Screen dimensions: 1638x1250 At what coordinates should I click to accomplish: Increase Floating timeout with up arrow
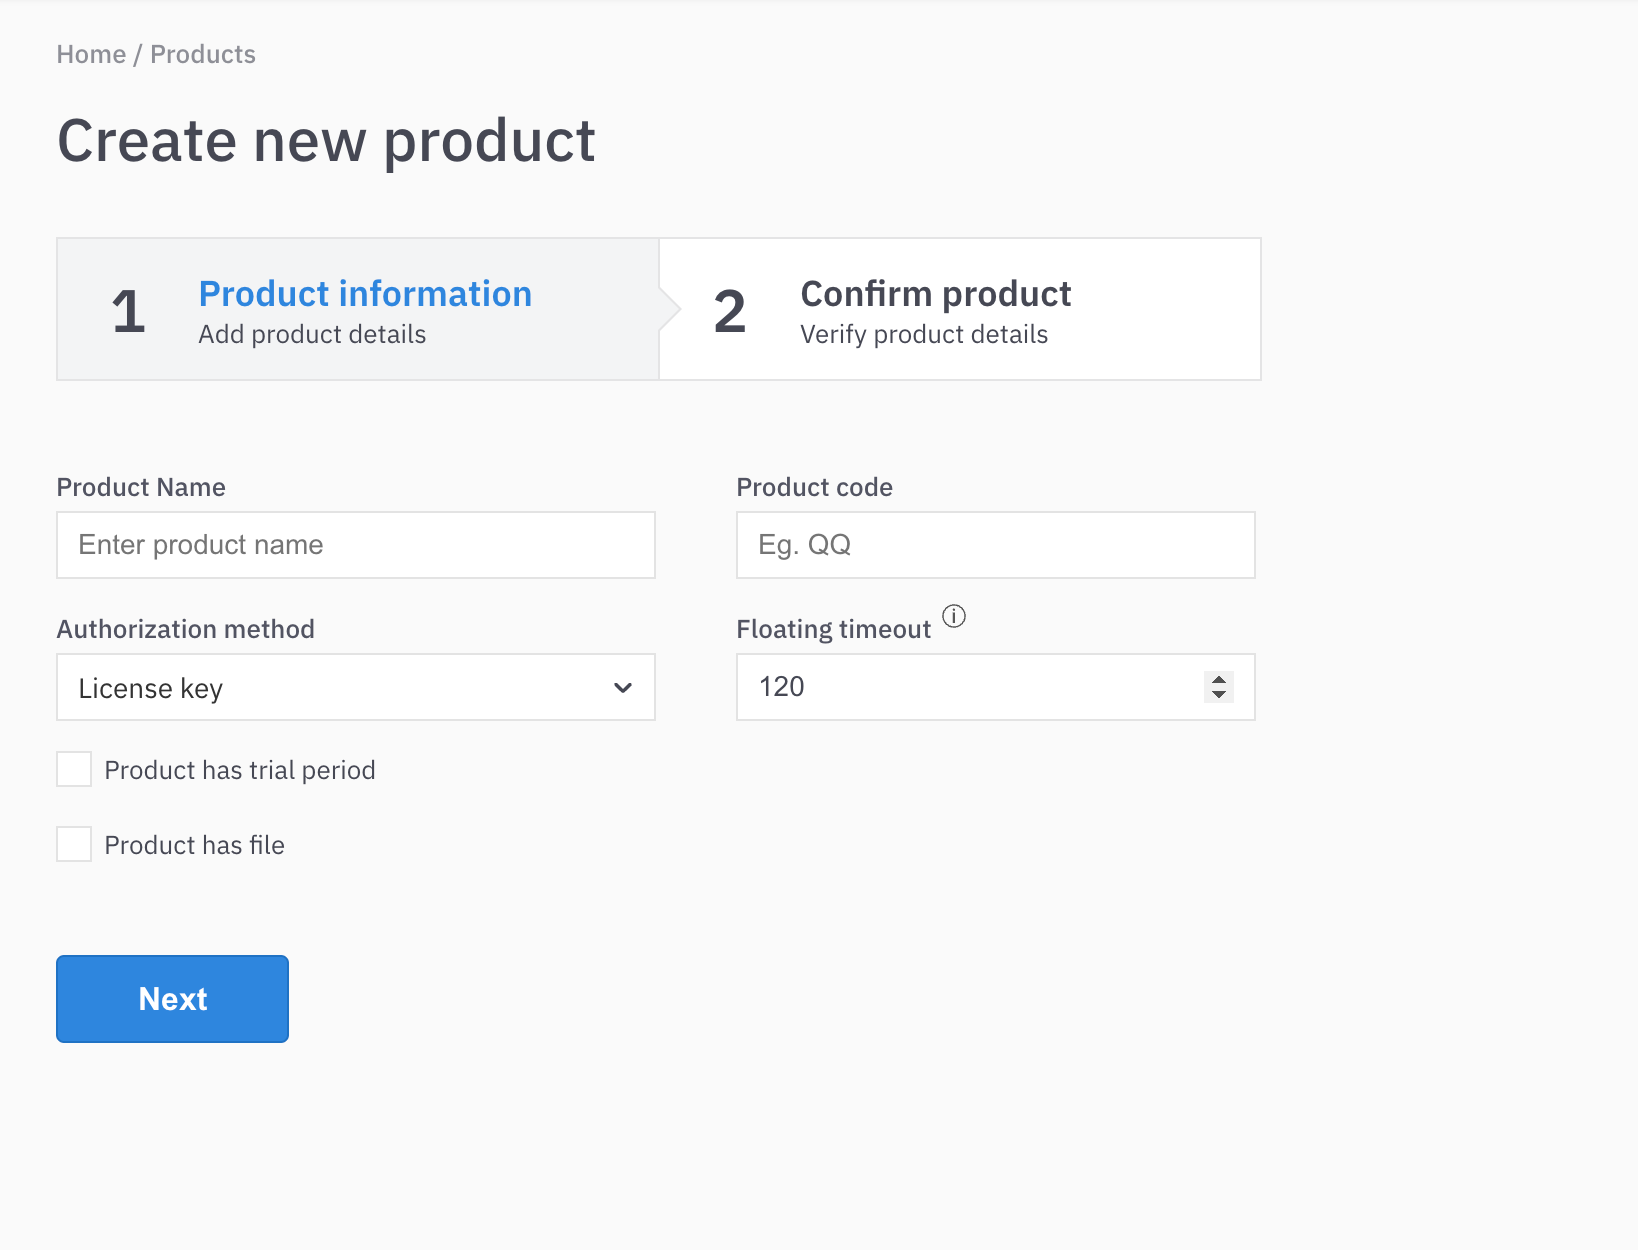[1218, 679]
